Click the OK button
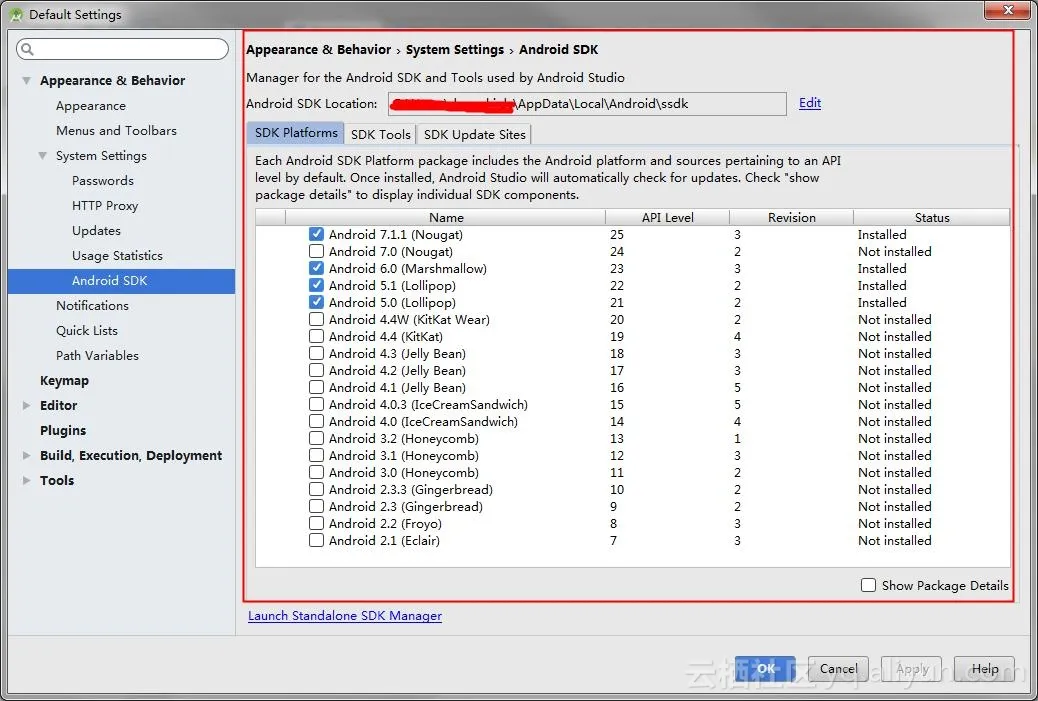The image size is (1038, 701). [765, 669]
